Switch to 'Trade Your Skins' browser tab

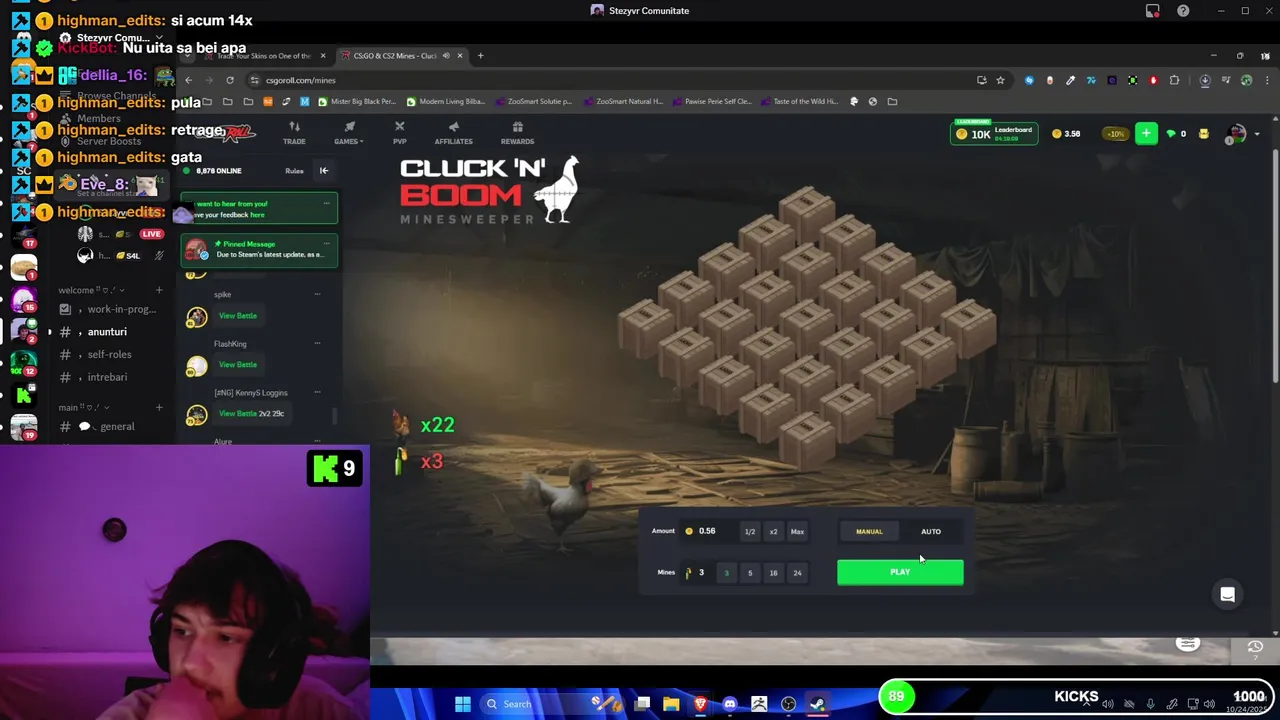(x=260, y=56)
